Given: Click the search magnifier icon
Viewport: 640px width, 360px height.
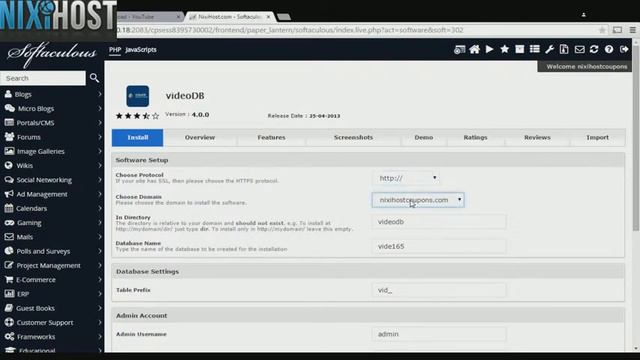Looking at the screenshot, I should pos(94,78).
